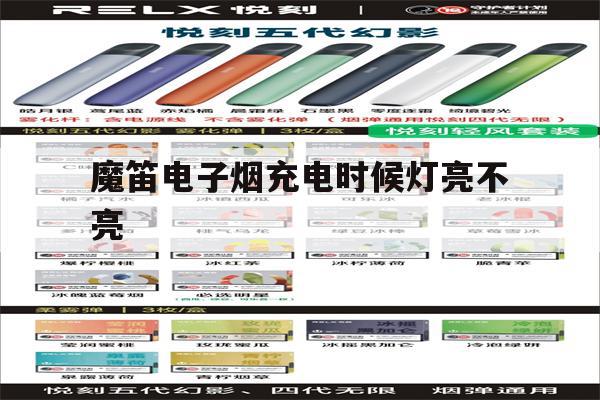The width and height of the screenshot is (600, 400).
Task: Select the gradient bright green vape device
Action: [514, 75]
